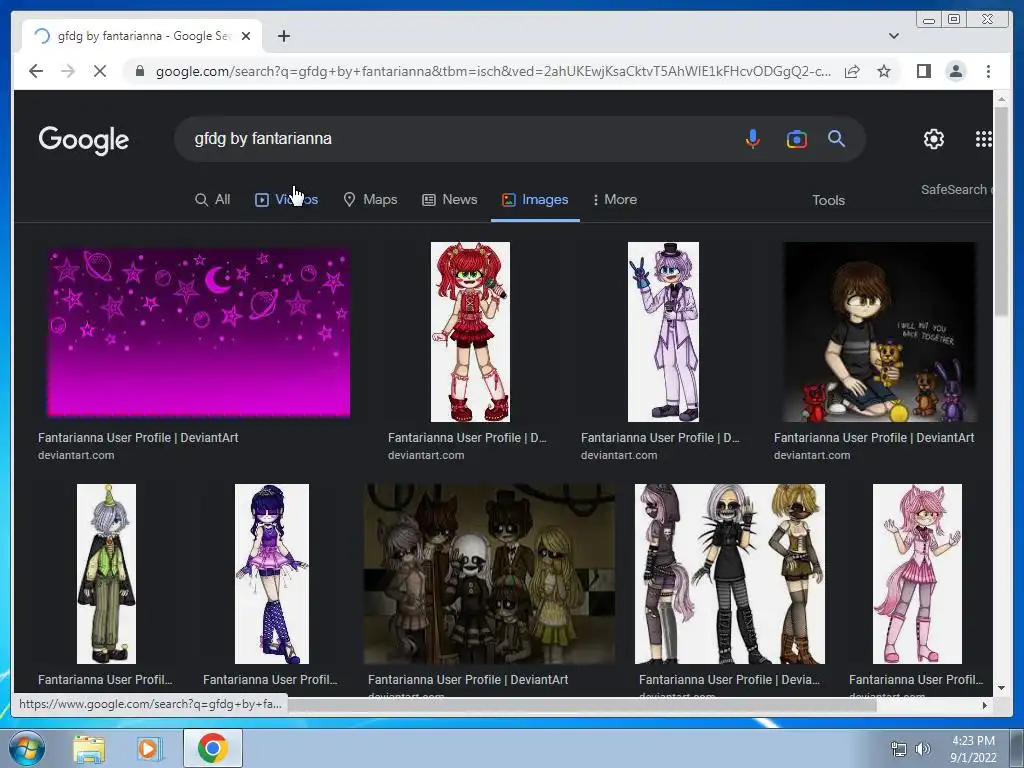Open Chrome three-dot menu
This screenshot has height=768, width=1024.
[988, 71]
